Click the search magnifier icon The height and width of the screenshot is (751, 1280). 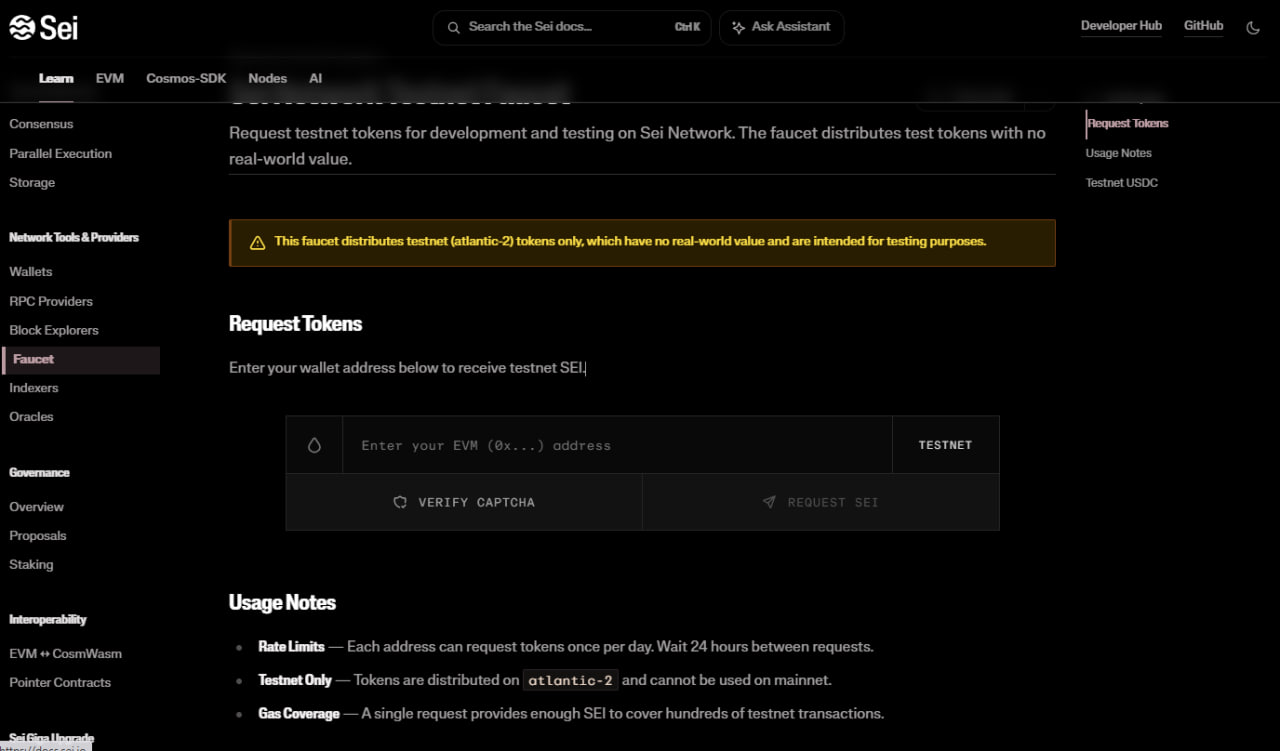click(454, 27)
